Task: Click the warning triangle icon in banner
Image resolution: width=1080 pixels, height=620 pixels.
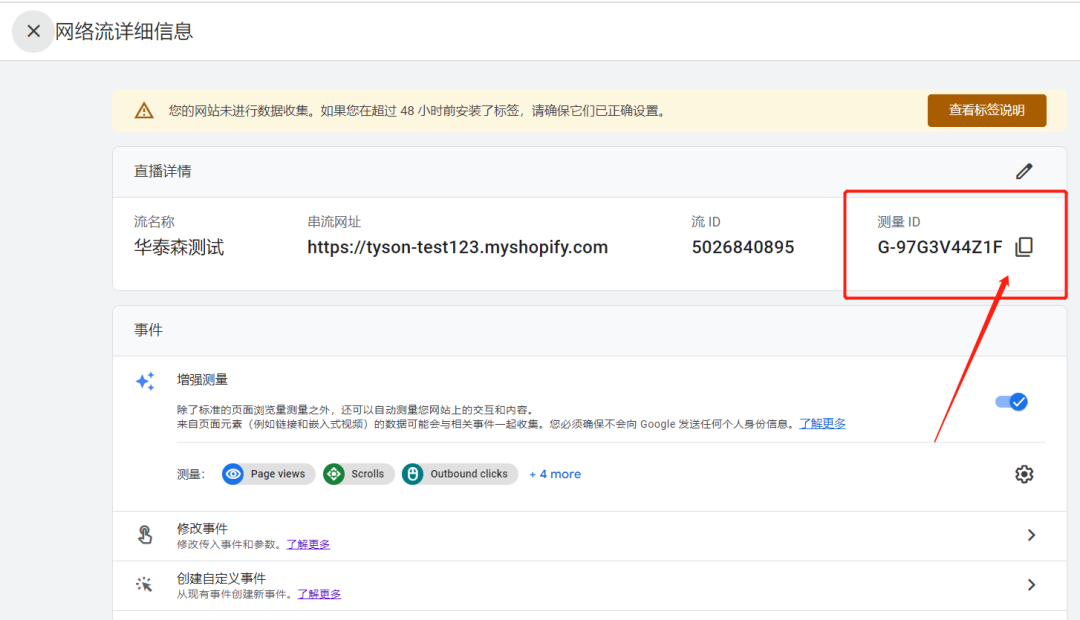Action: click(x=144, y=110)
